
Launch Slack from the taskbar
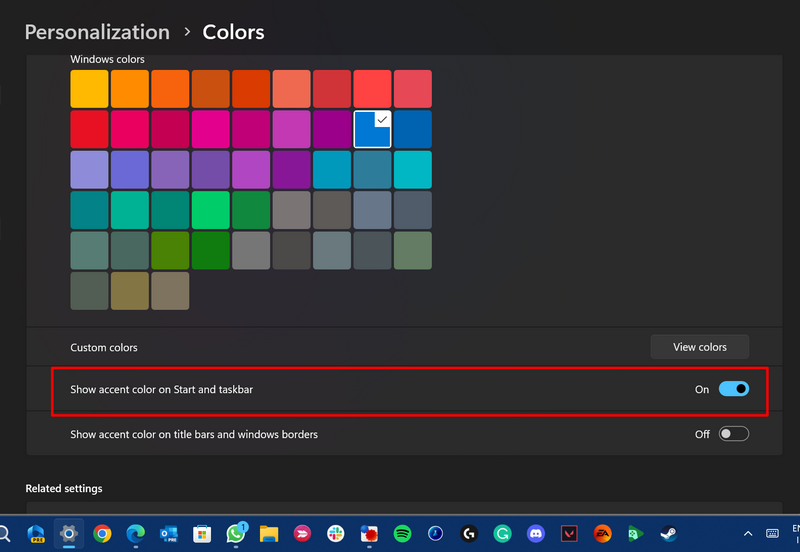[x=335, y=534]
